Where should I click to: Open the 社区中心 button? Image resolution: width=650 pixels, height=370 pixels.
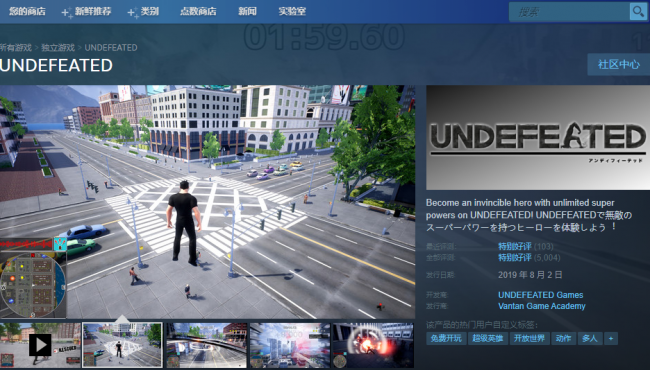pos(618,65)
